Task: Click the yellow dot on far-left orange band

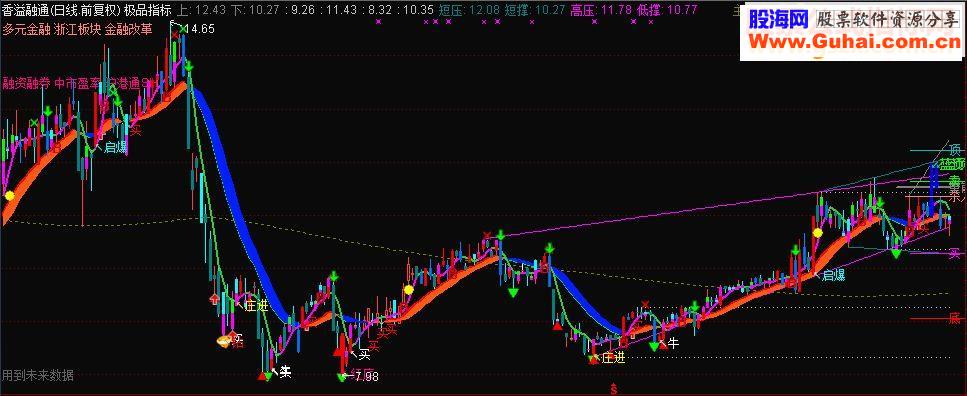Action: 9,196
